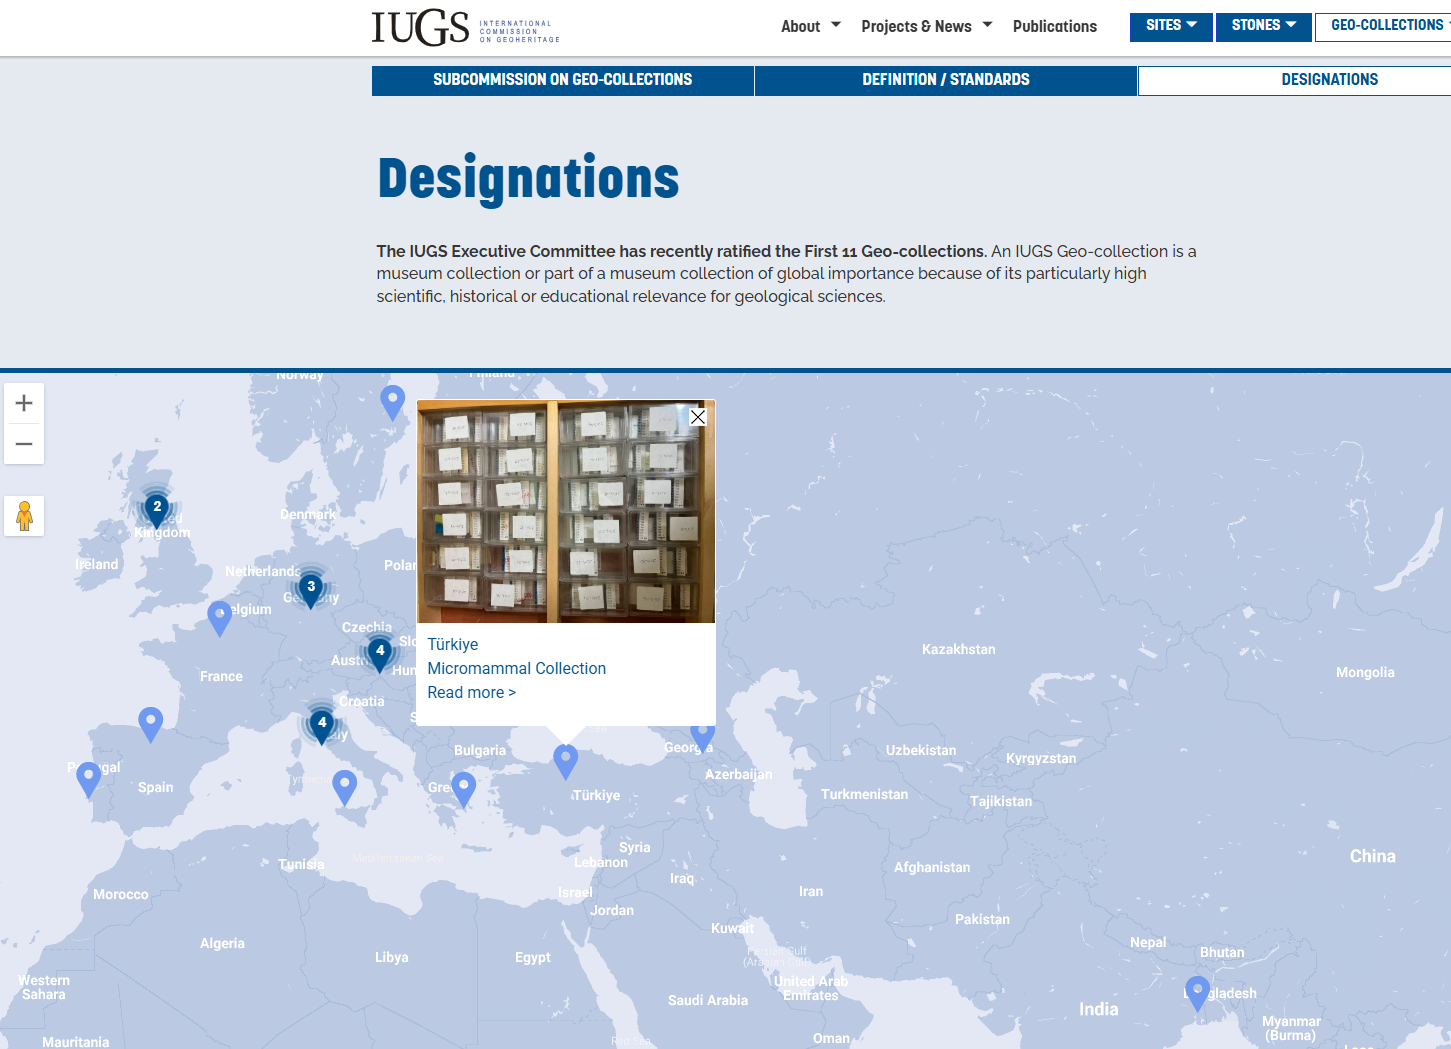Zoom out on the map

tap(24, 444)
